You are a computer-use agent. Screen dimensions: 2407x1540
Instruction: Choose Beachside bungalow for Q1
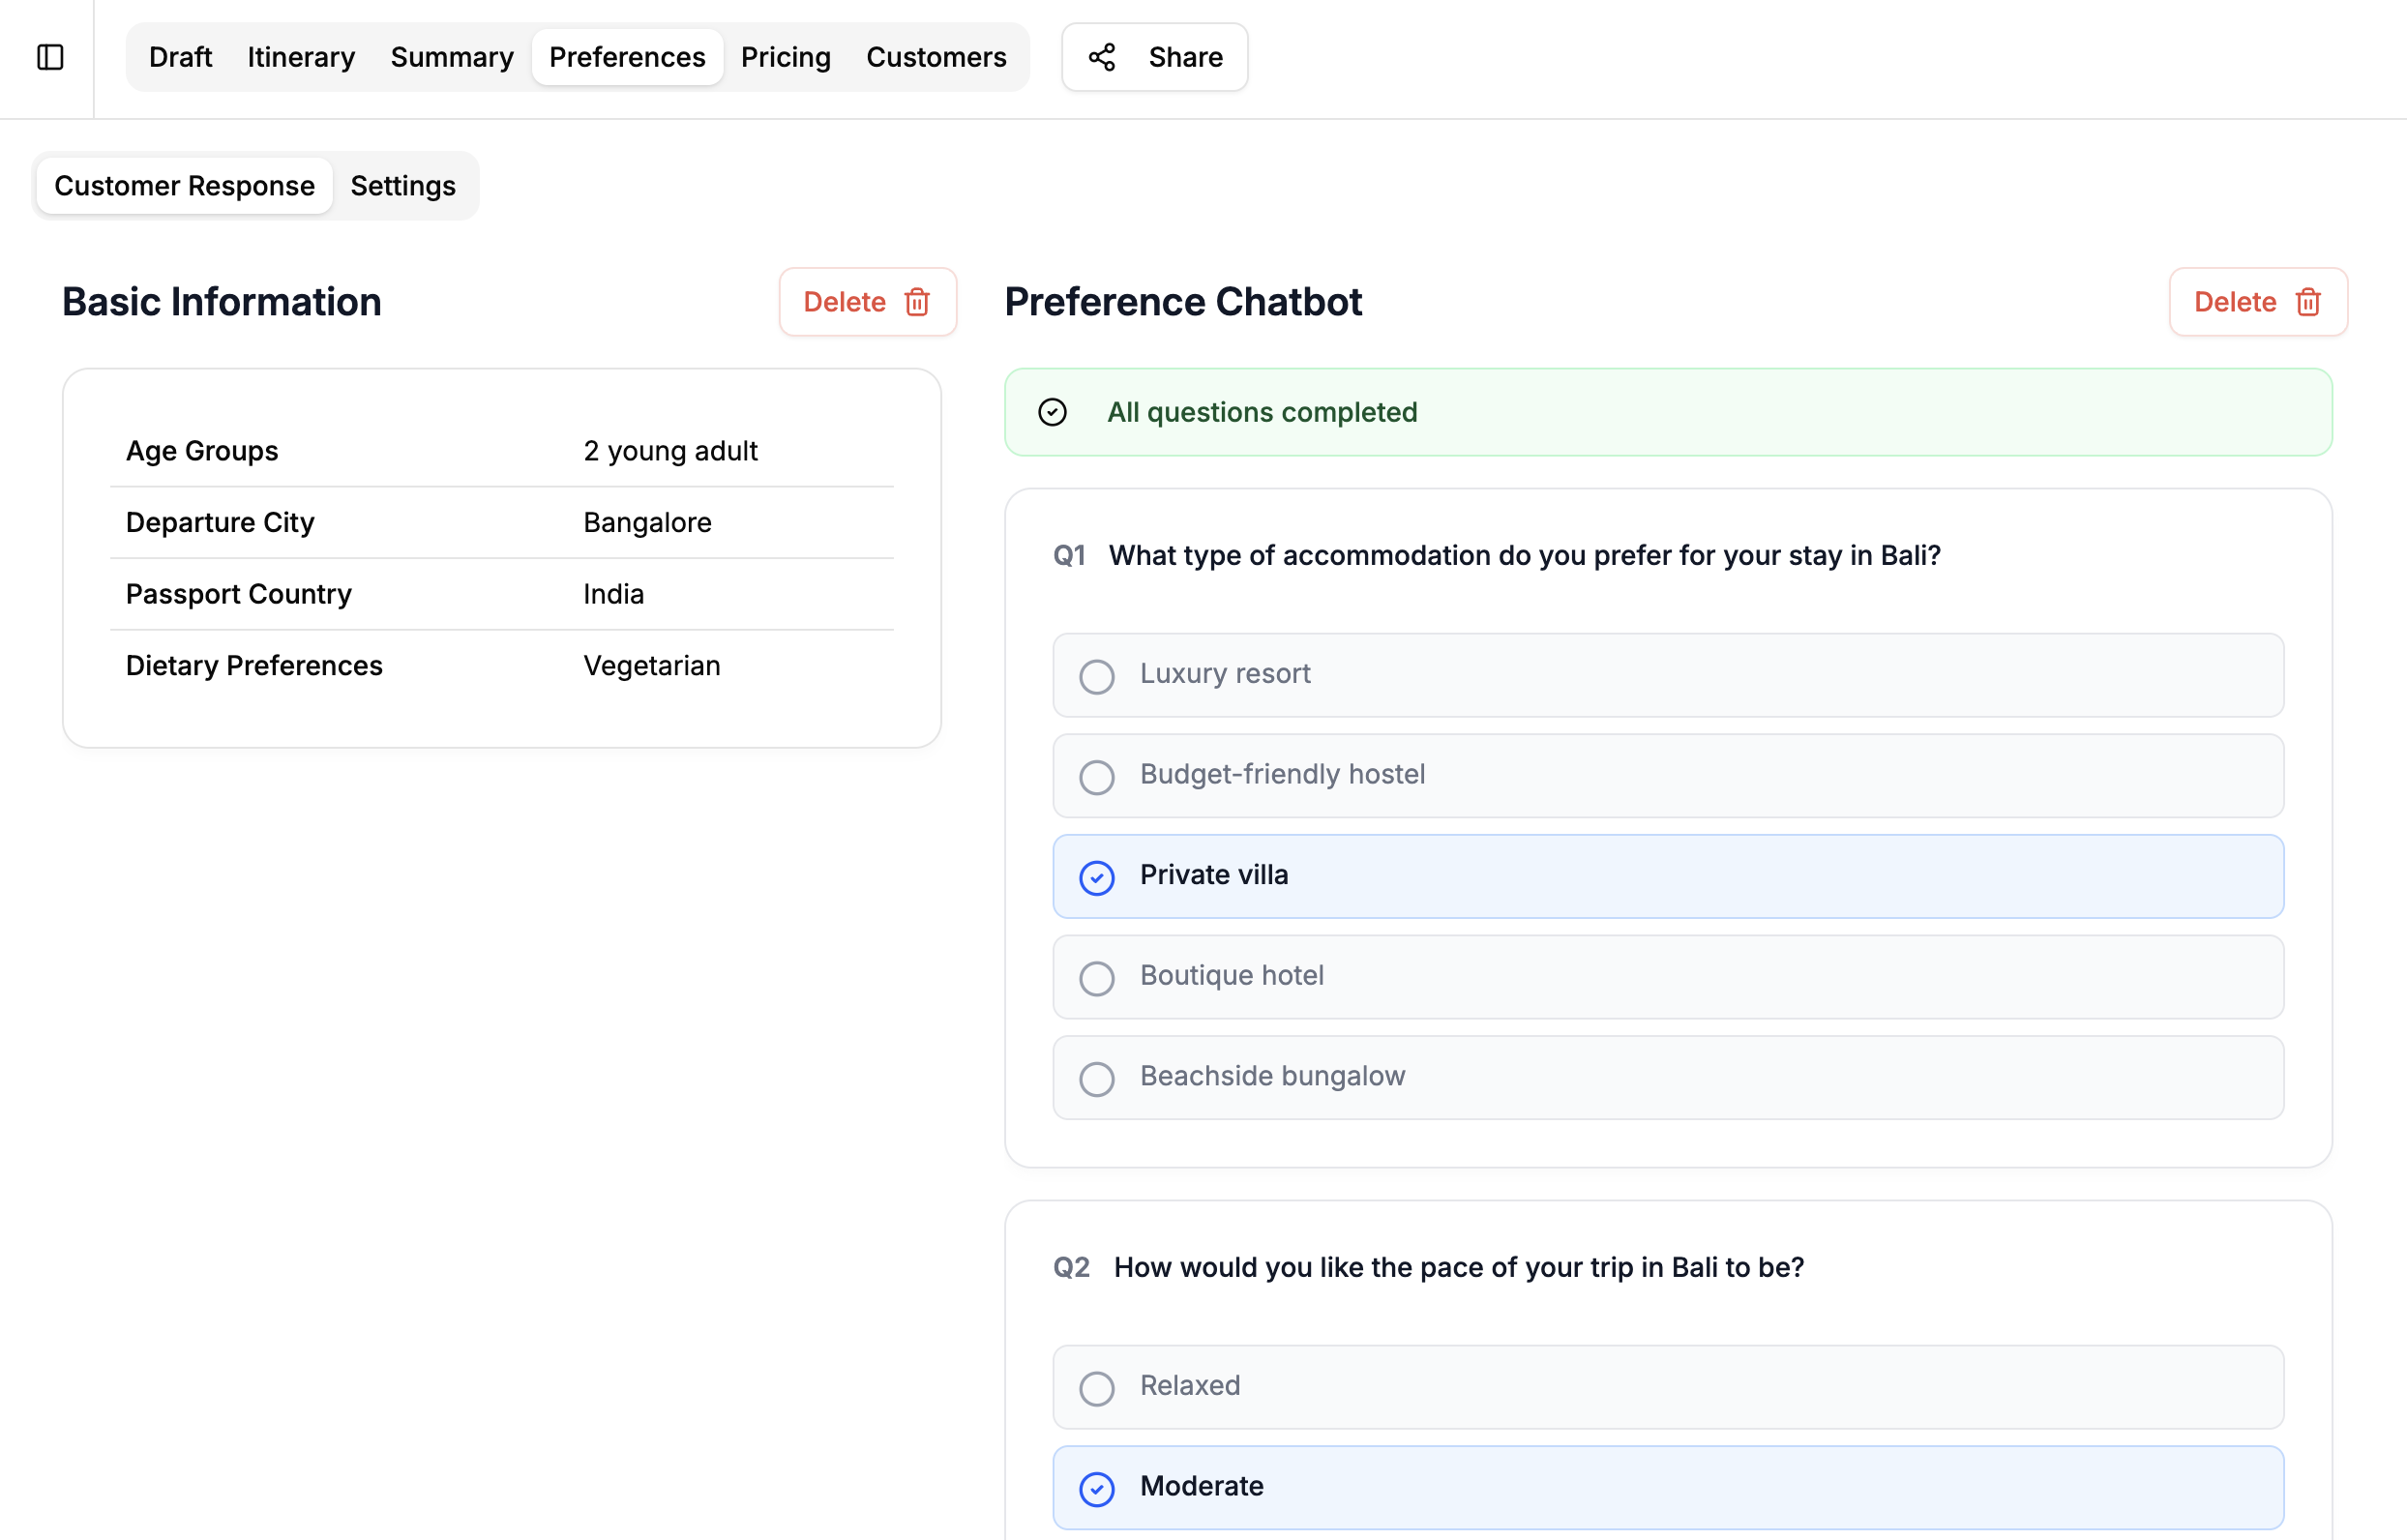click(1666, 1077)
